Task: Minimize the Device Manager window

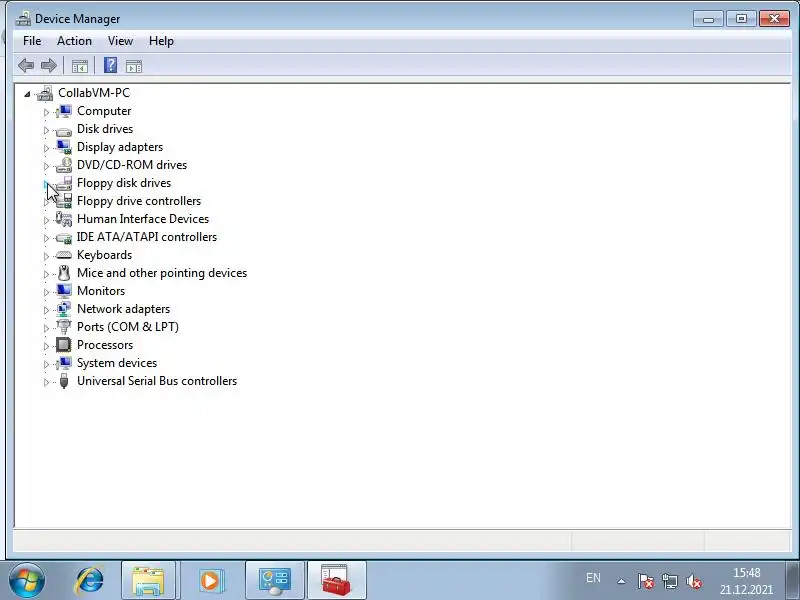Action: point(708,19)
